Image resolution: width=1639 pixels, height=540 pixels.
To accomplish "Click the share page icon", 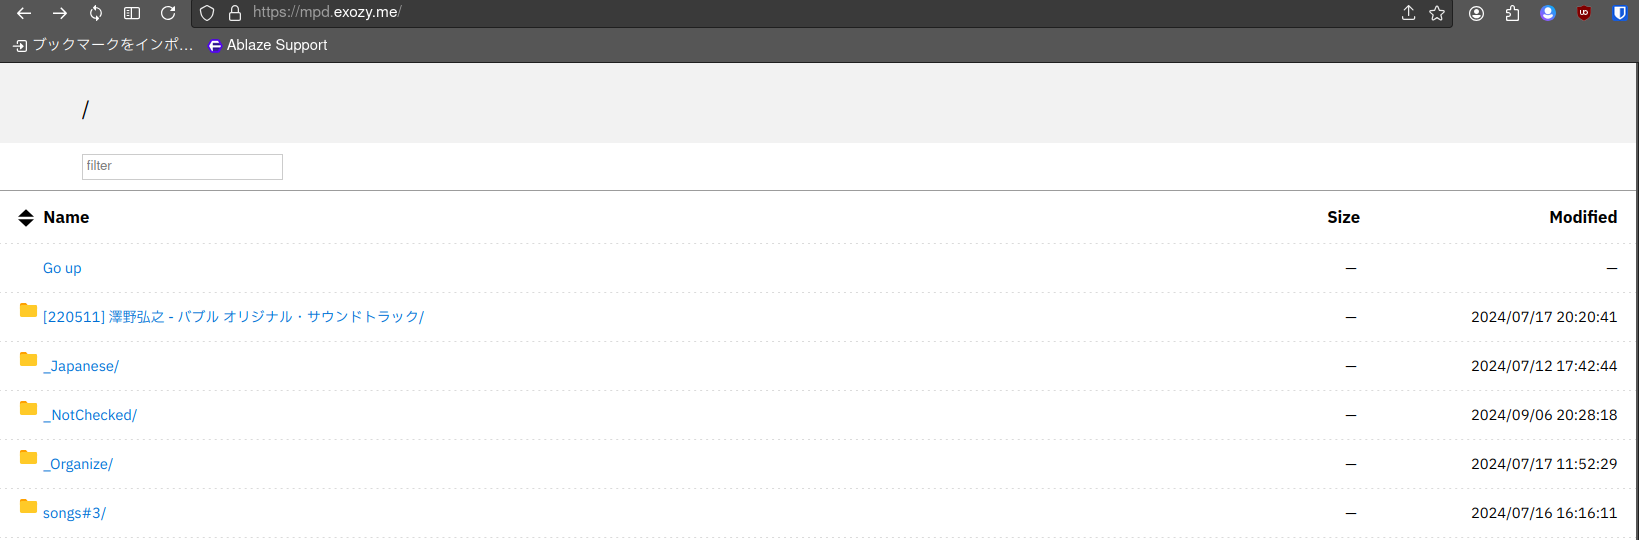I will point(1408,13).
